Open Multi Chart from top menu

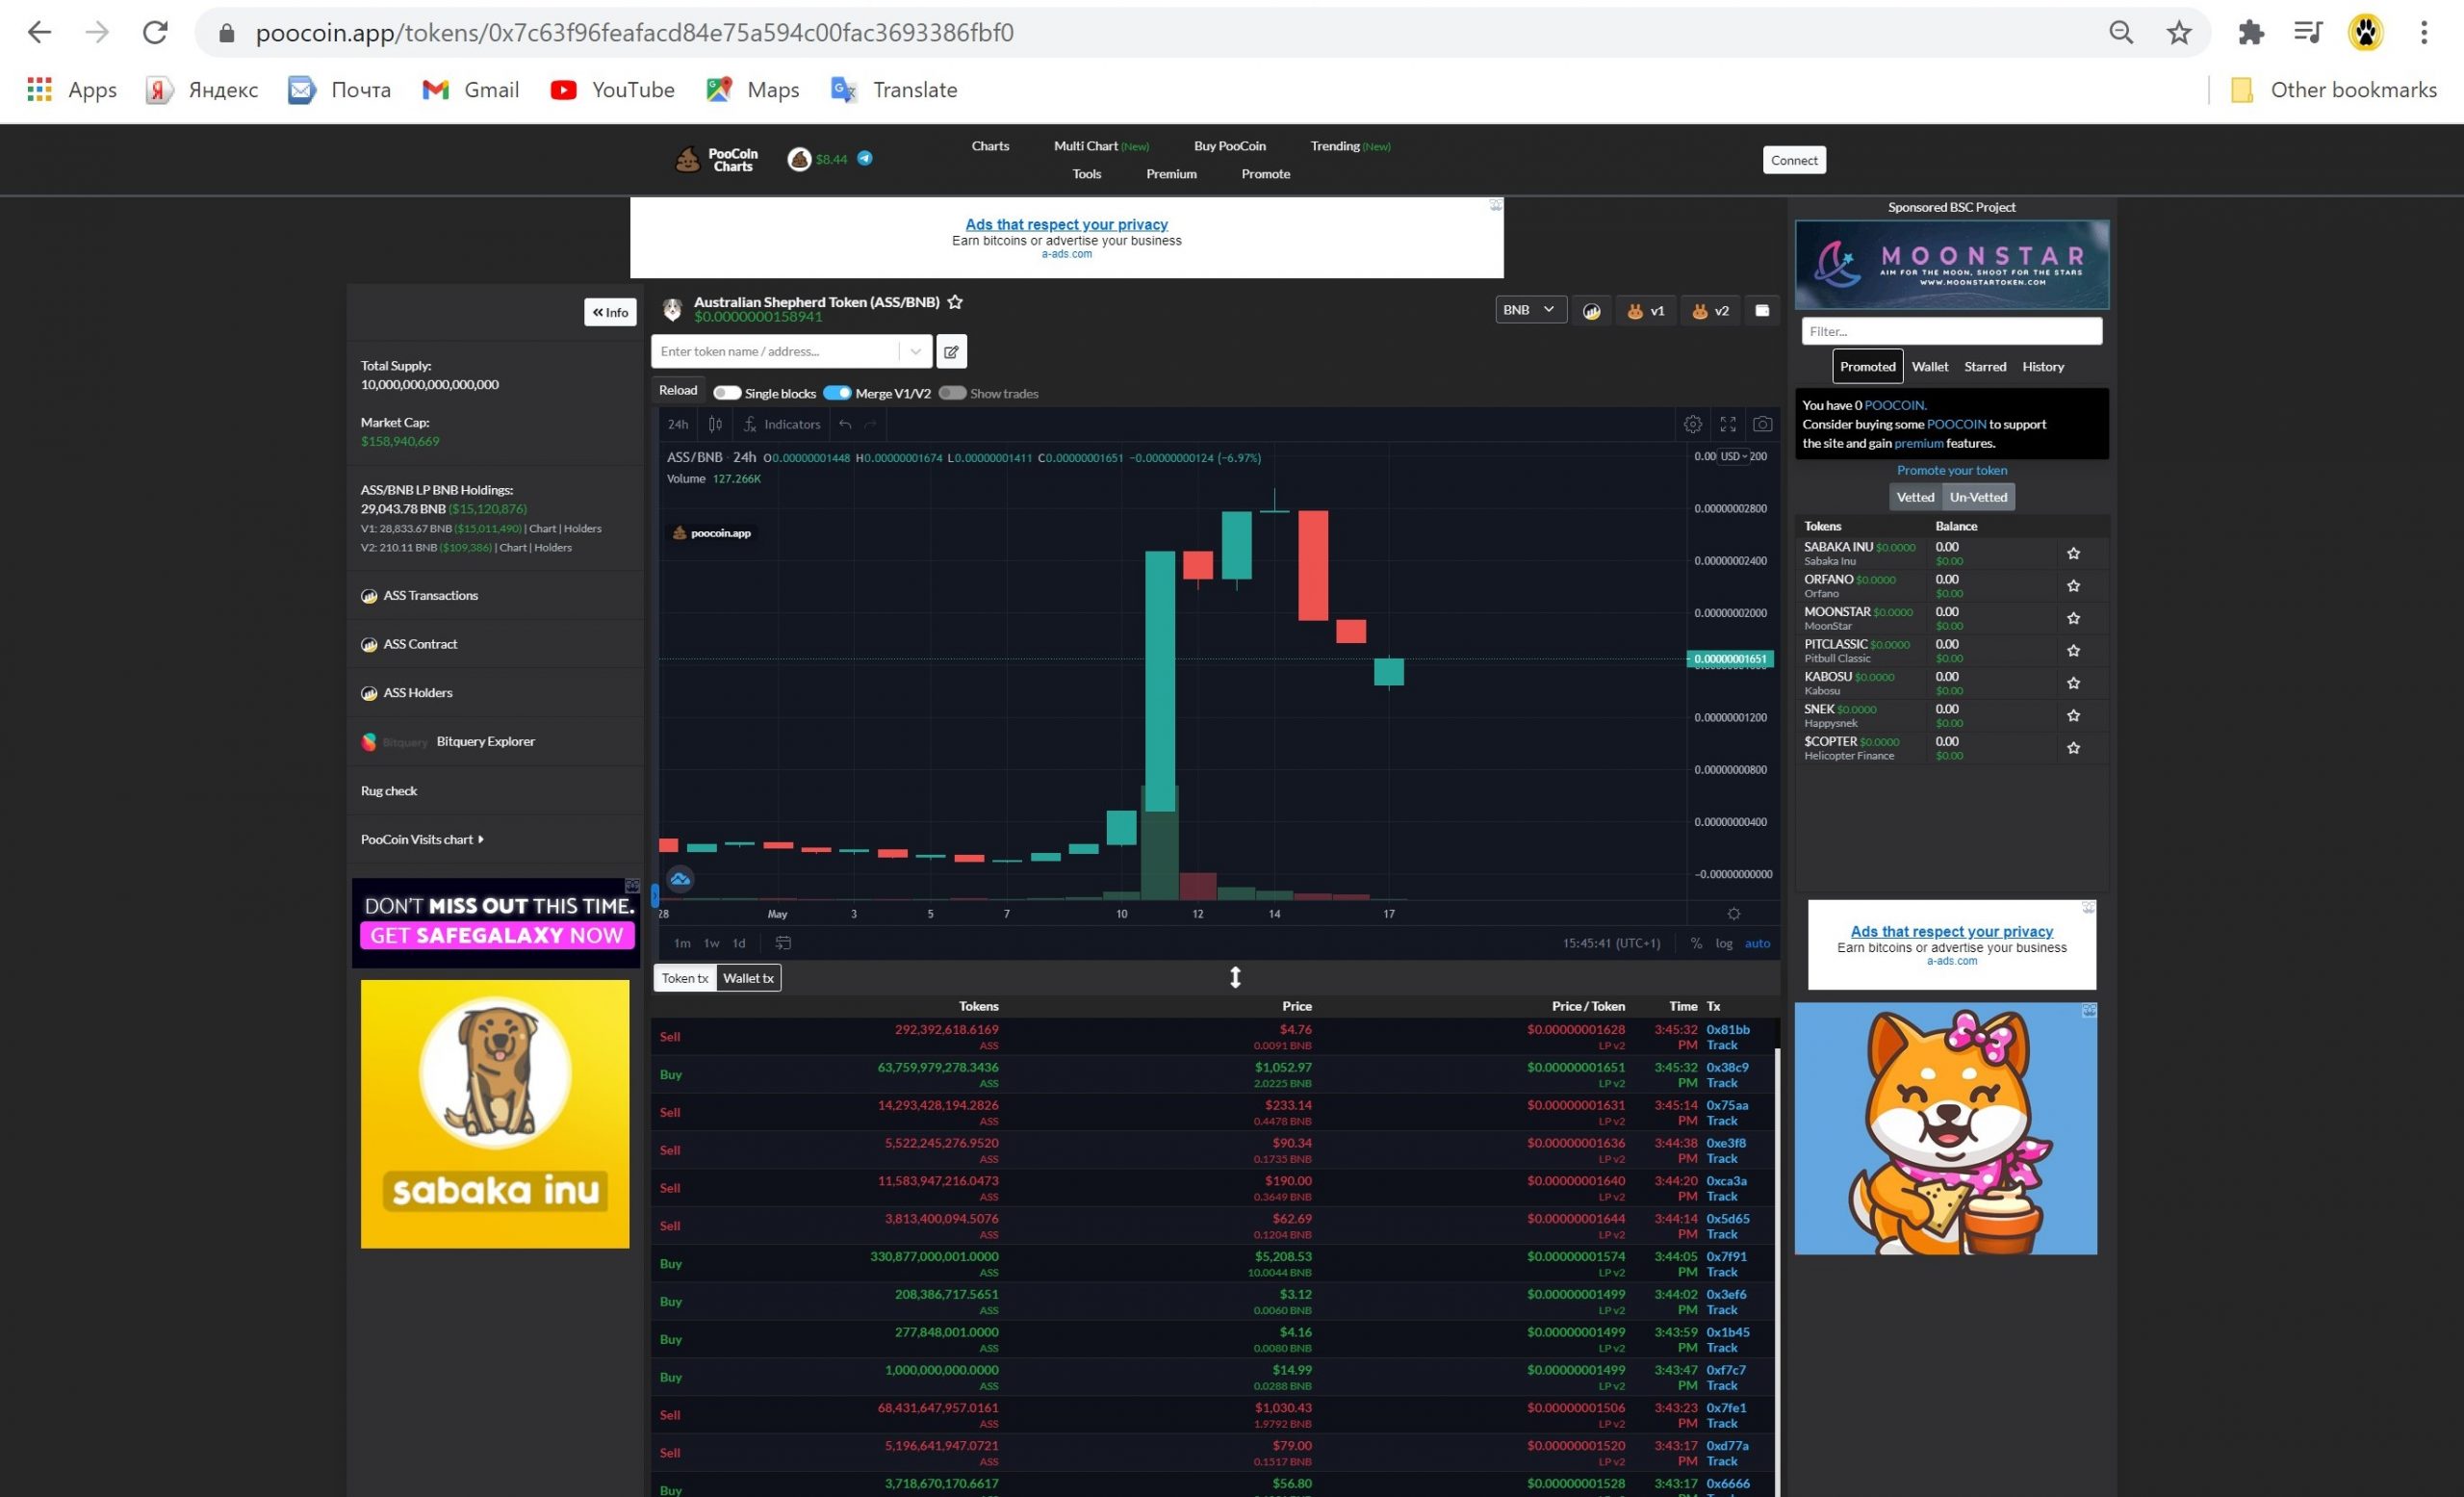pyautogui.click(x=1100, y=146)
